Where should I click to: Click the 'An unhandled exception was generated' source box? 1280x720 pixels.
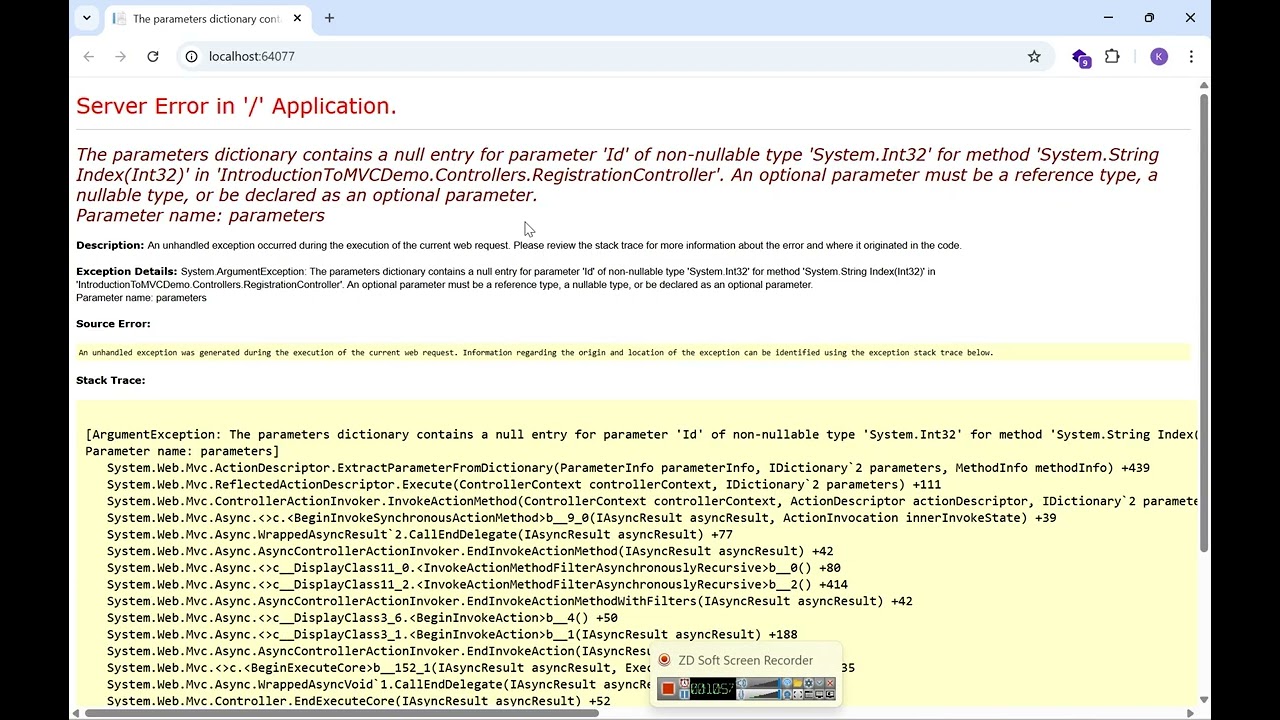tap(634, 352)
